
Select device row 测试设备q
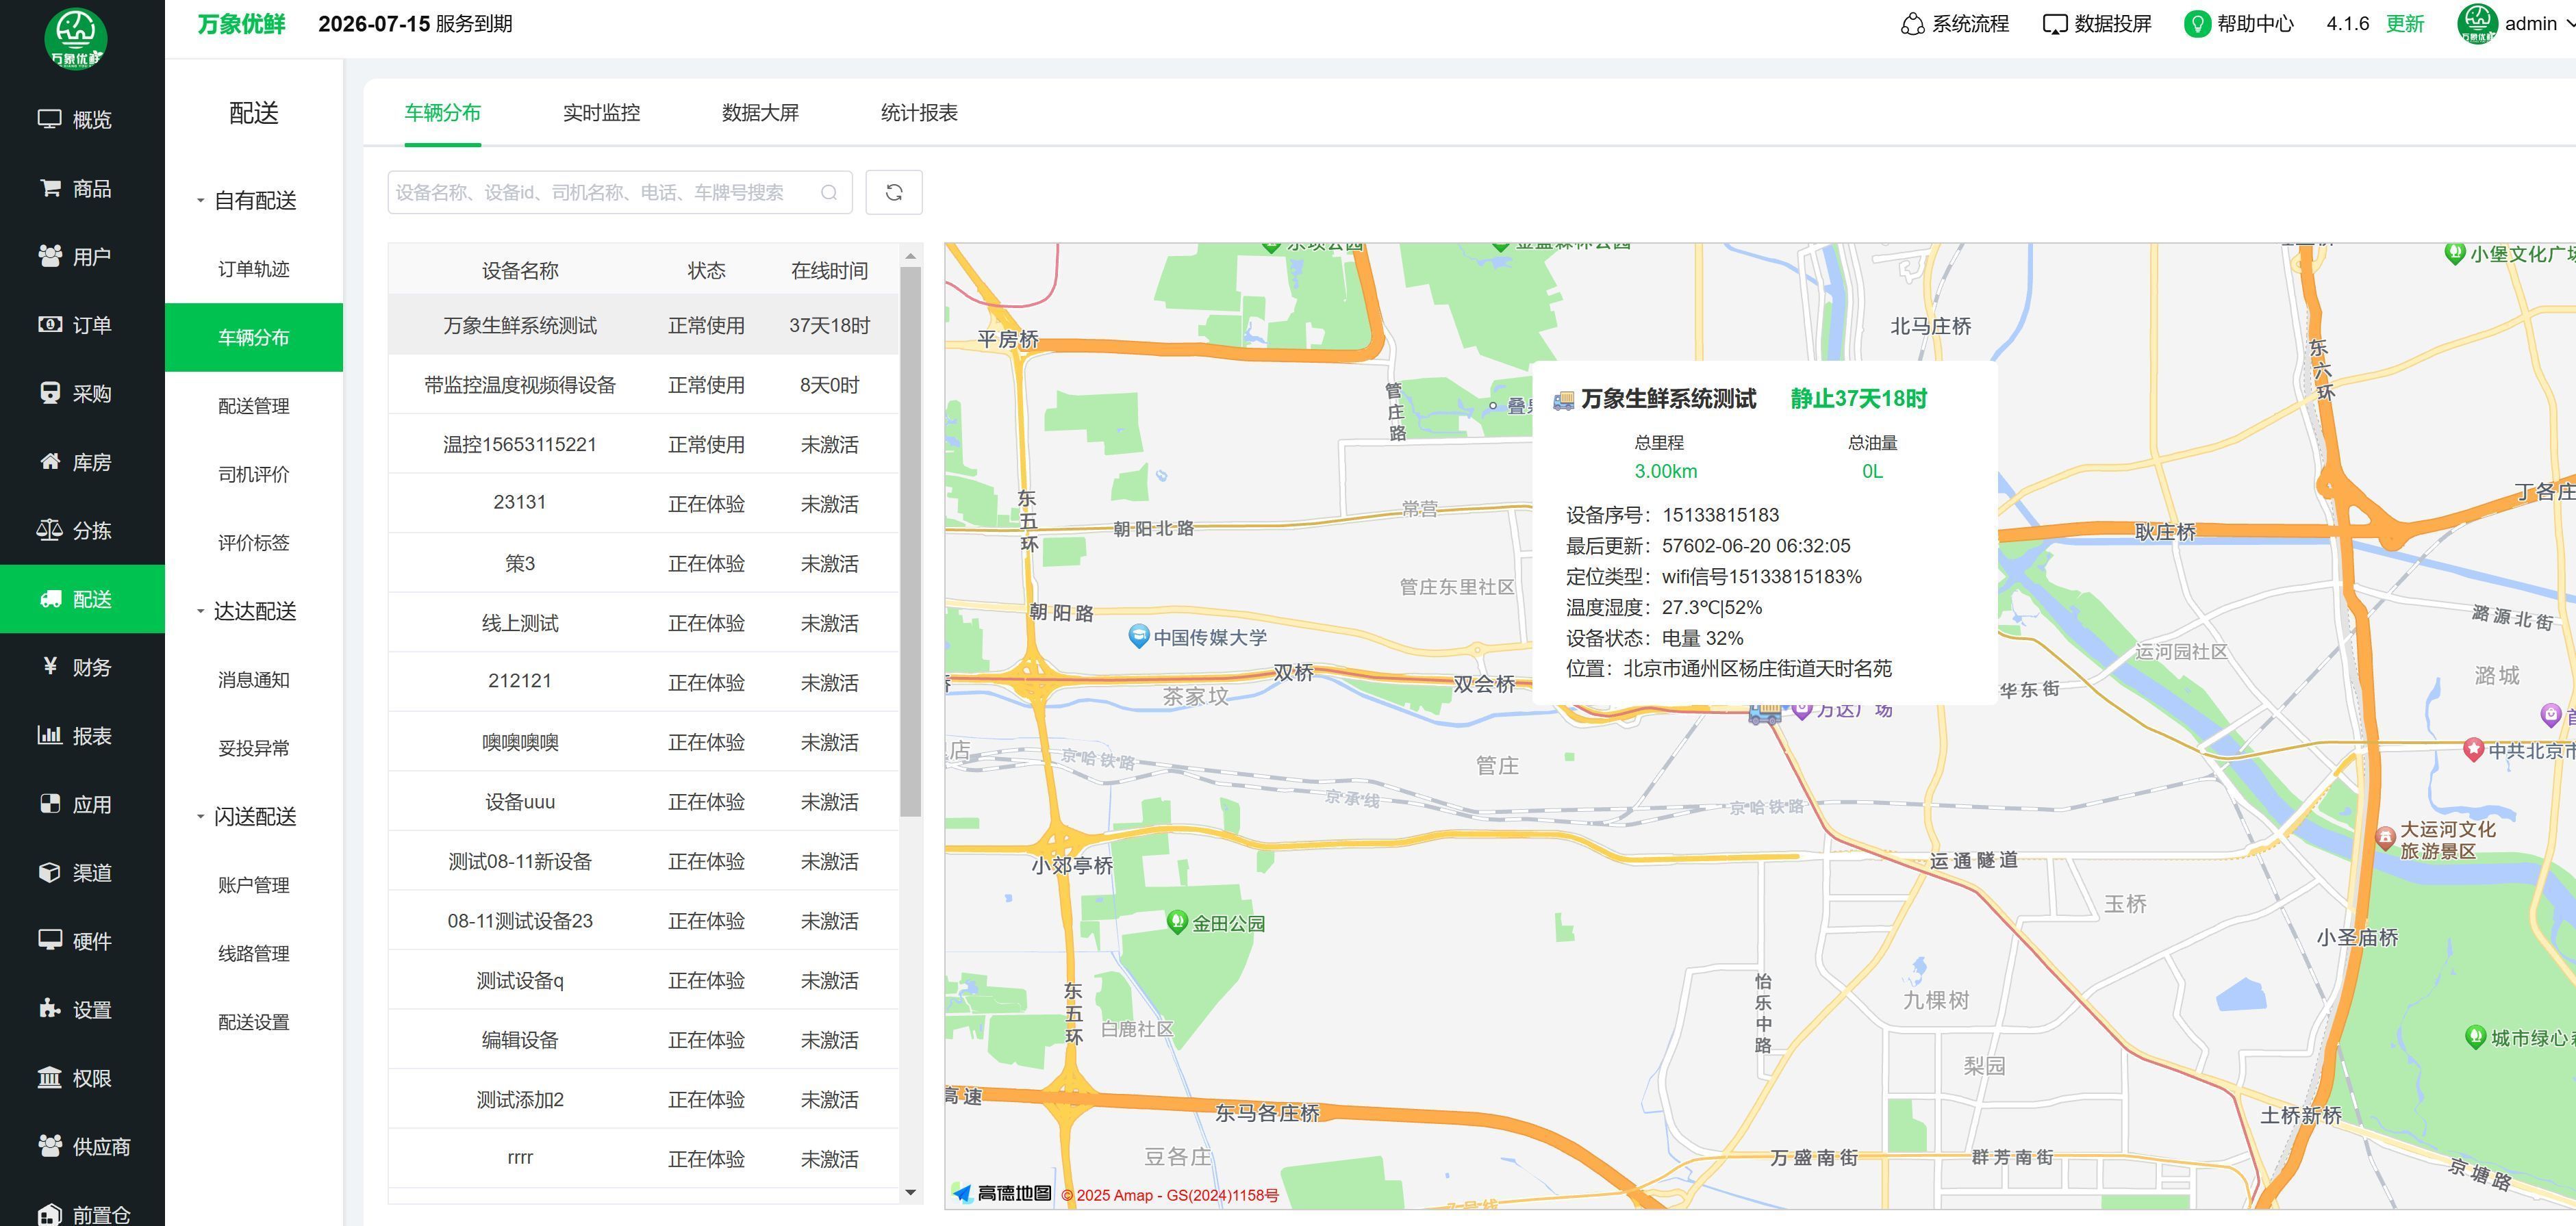pos(643,980)
